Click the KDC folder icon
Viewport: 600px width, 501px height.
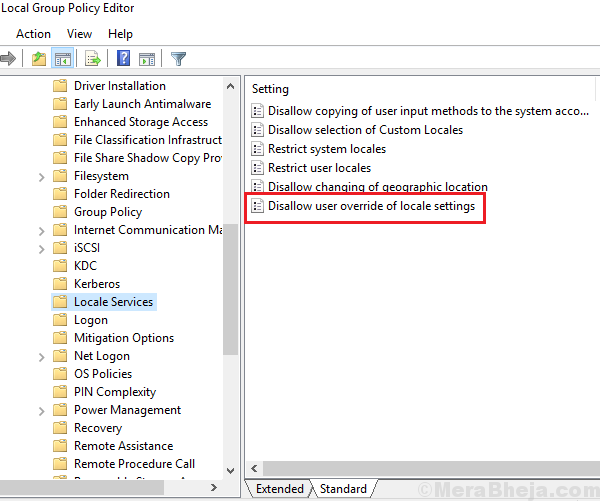(x=60, y=266)
